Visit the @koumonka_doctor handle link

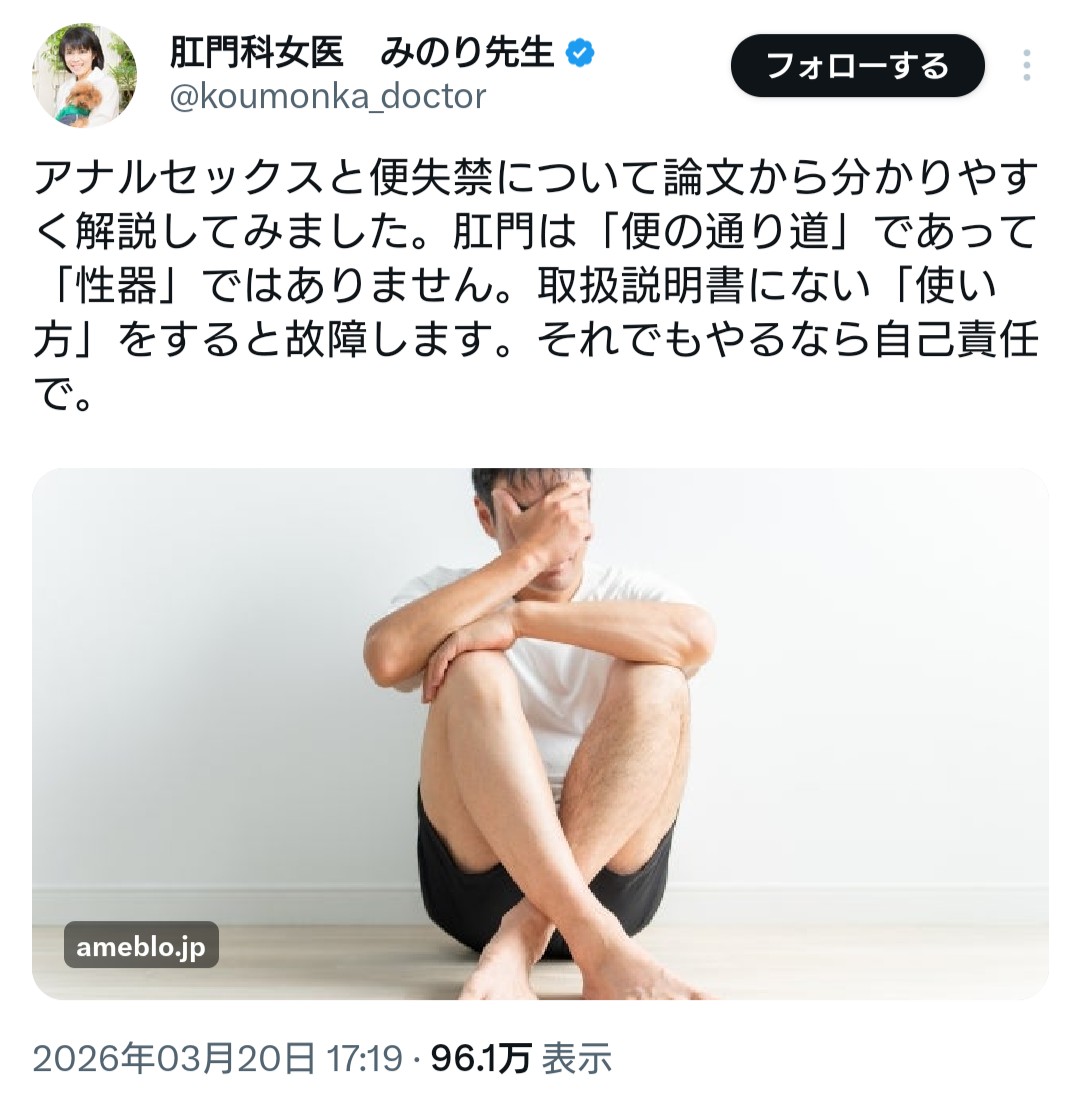point(328,96)
